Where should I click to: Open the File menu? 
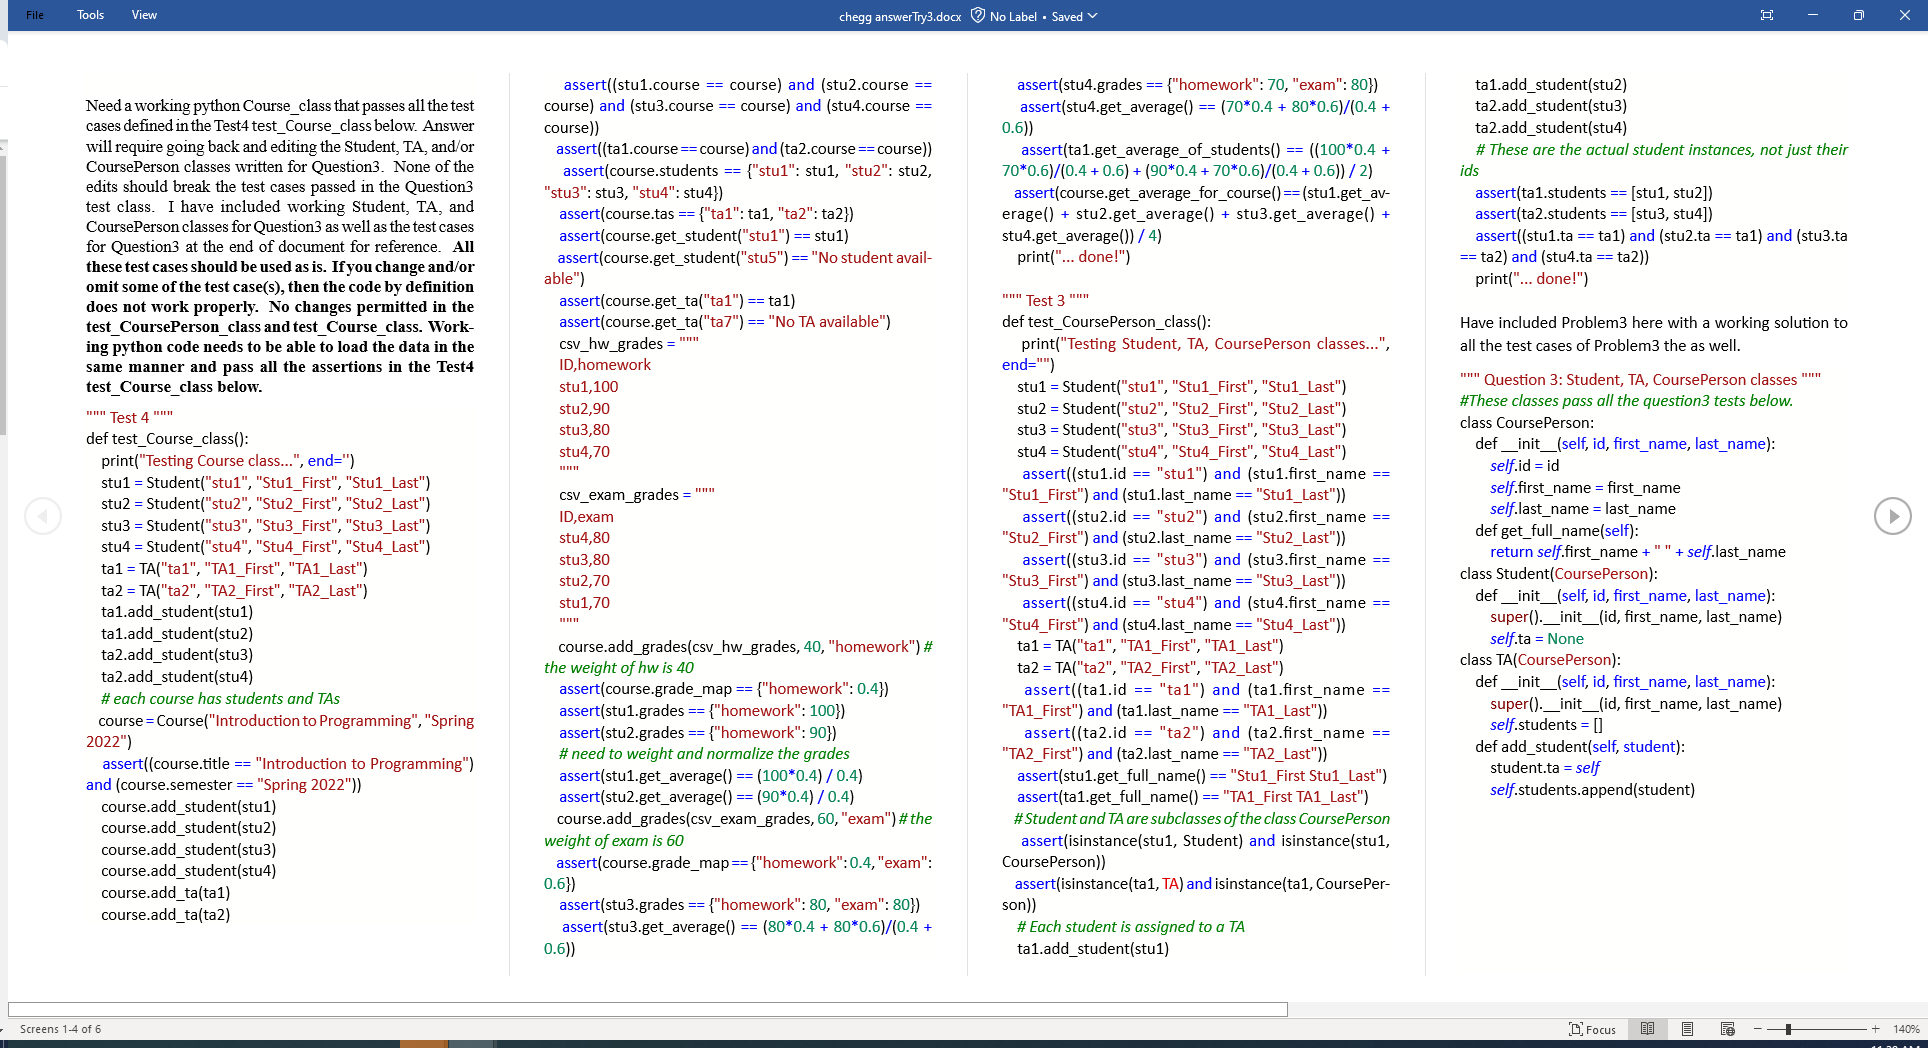34,15
